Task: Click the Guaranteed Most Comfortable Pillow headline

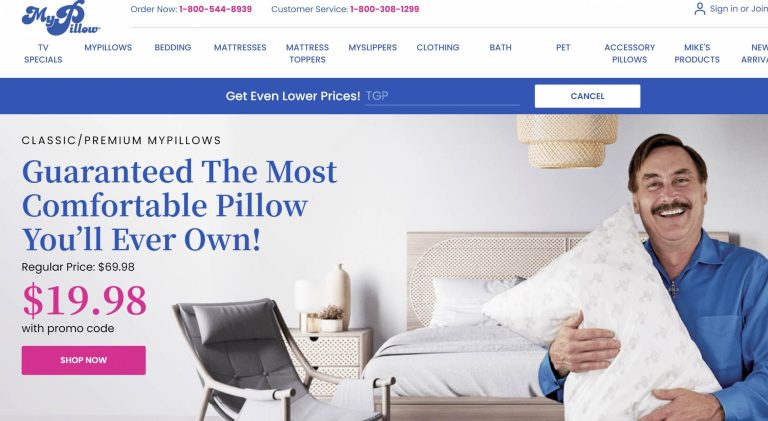Action: pyautogui.click(x=179, y=205)
